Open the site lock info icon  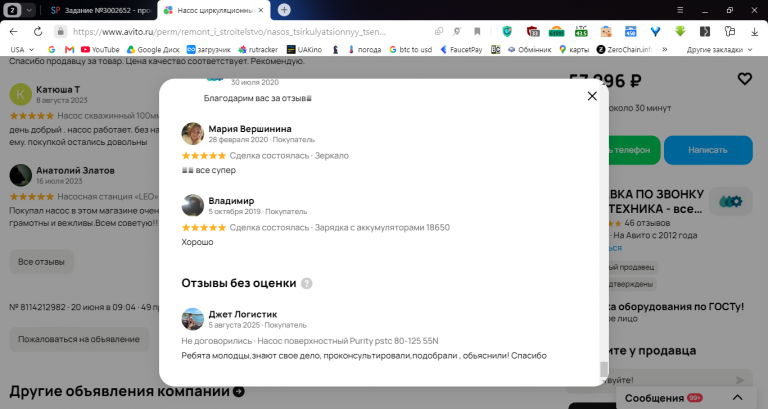[x=60, y=31]
